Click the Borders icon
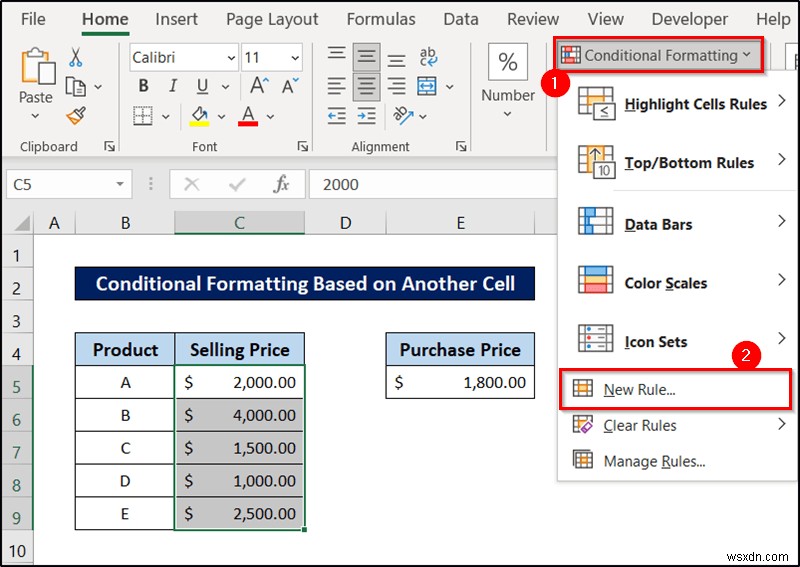Viewport: 800px width, 567px height. click(x=143, y=116)
